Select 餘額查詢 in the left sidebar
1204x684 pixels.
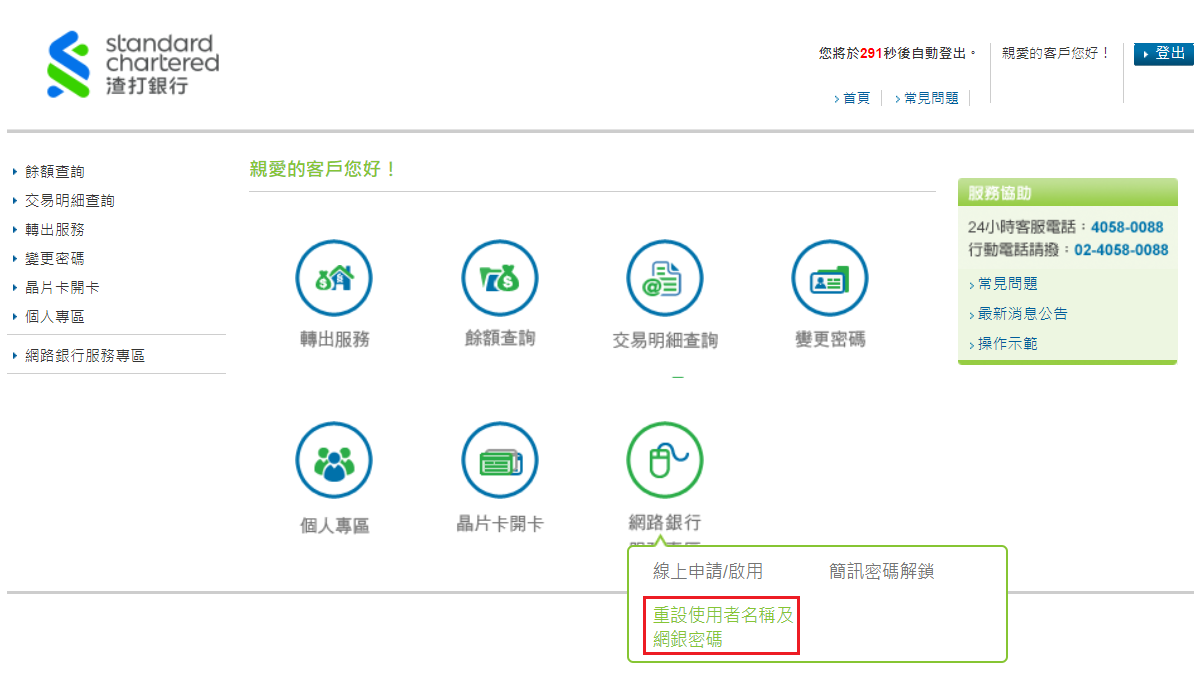(55, 172)
